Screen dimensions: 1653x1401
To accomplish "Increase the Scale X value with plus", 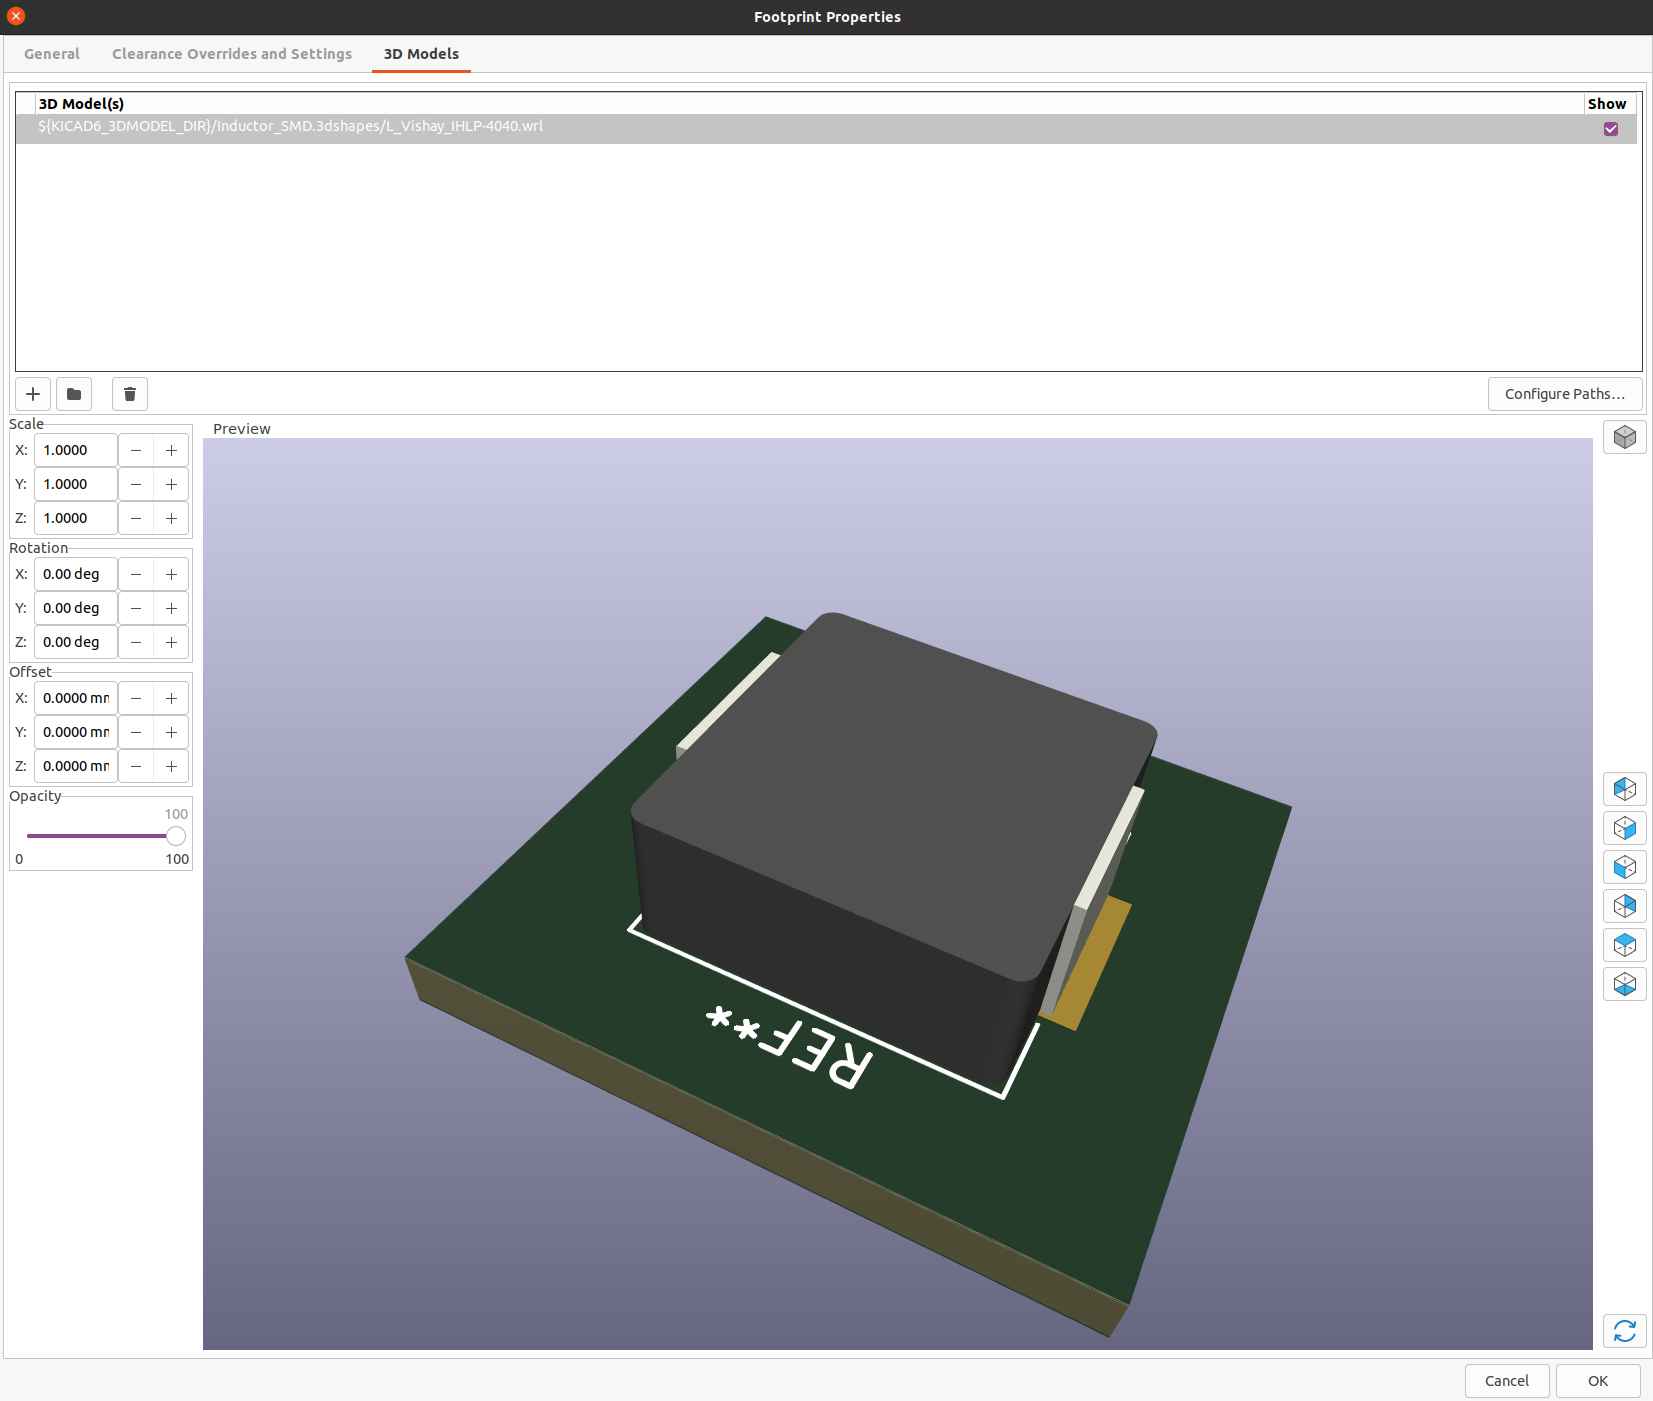I will point(171,451).
